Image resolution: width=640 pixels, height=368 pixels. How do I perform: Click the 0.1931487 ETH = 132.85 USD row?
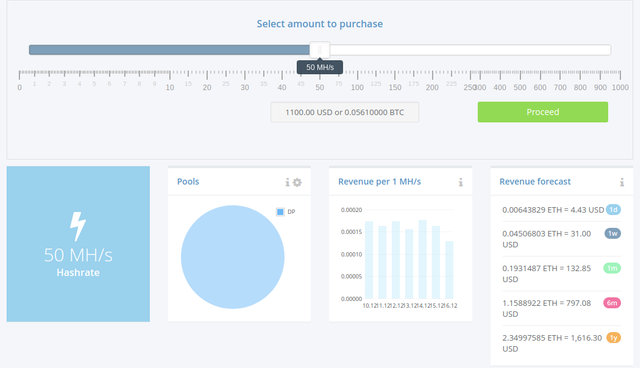pos(562,274)
